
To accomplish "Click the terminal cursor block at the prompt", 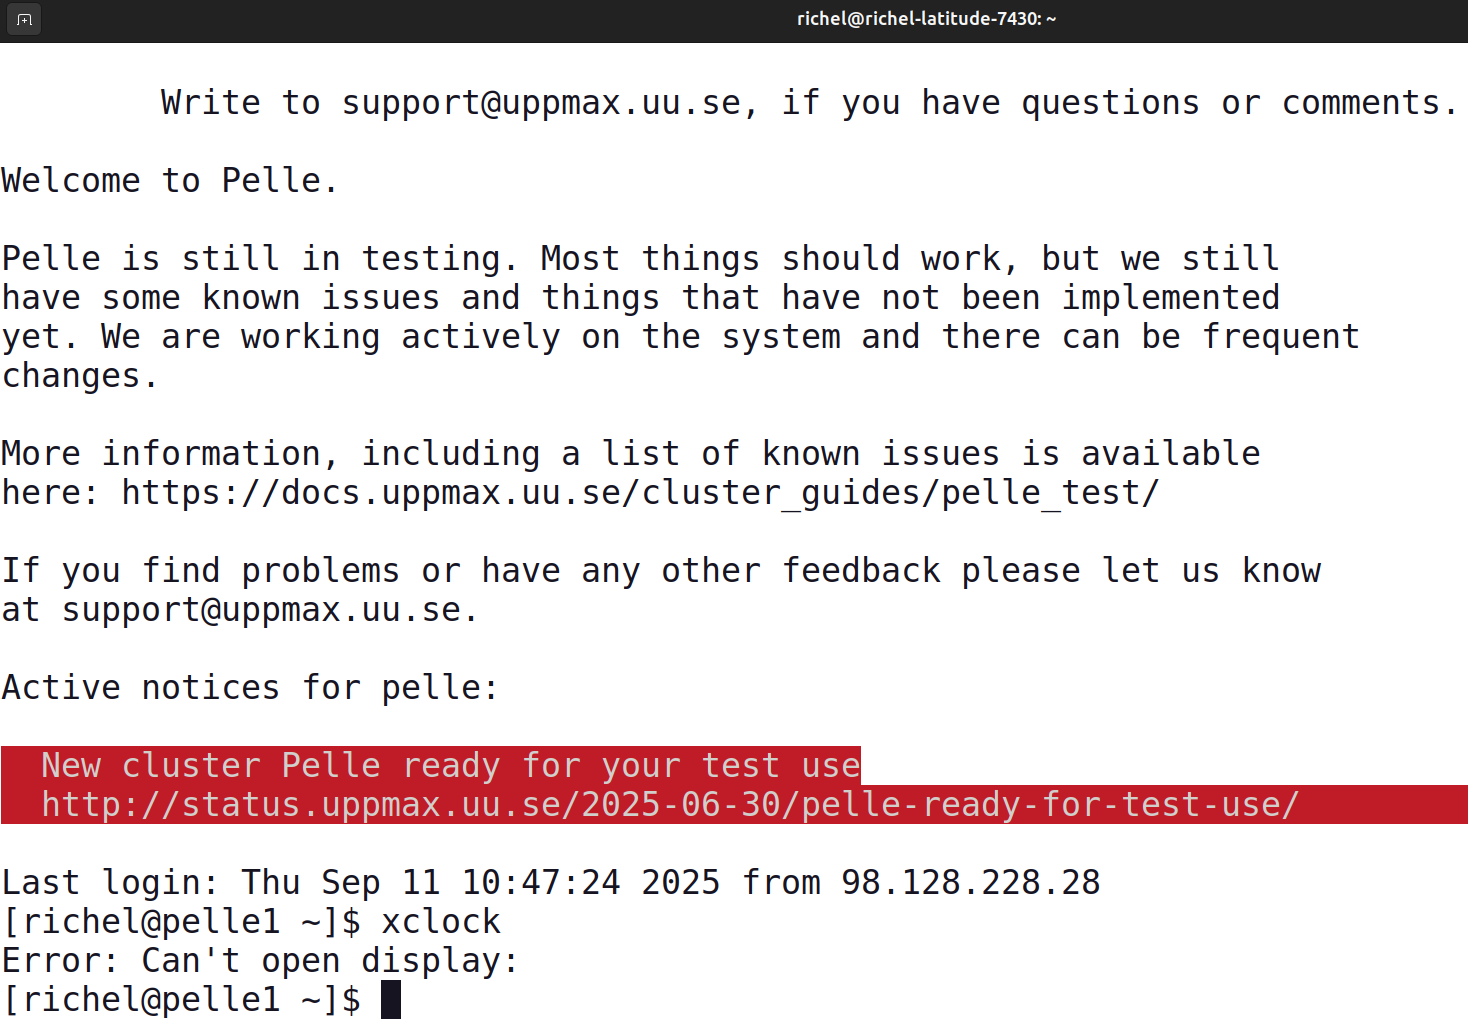I will 391,1000.
